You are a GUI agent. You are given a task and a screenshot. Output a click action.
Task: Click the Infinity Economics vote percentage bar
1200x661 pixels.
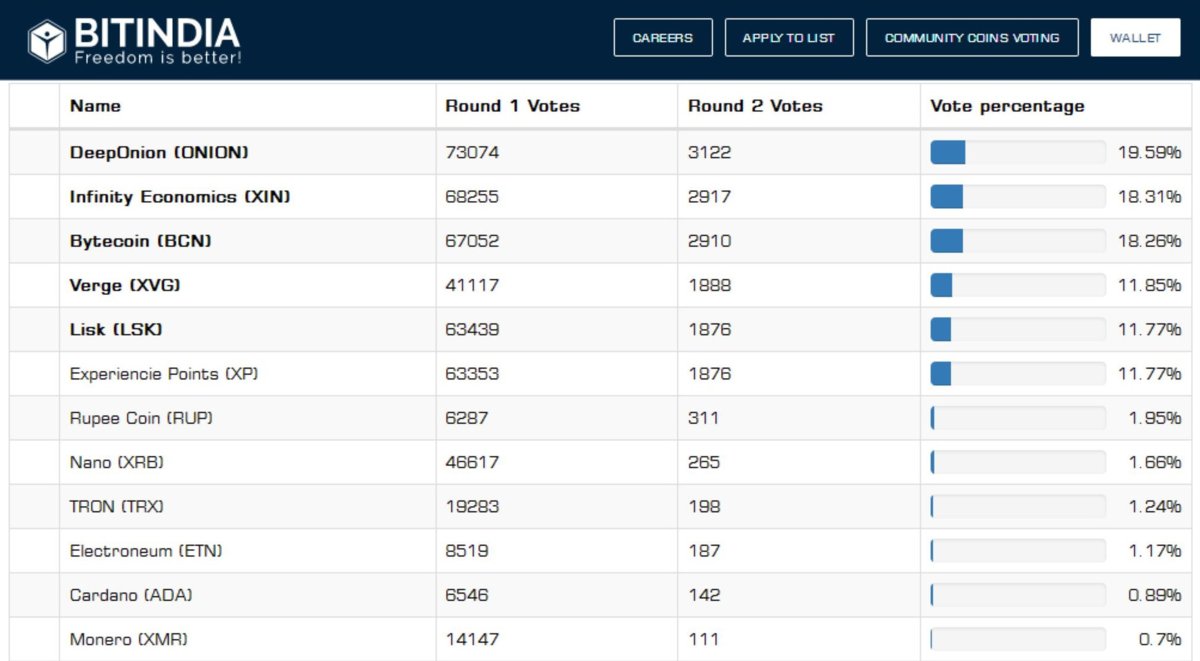tap(1018, 197)
